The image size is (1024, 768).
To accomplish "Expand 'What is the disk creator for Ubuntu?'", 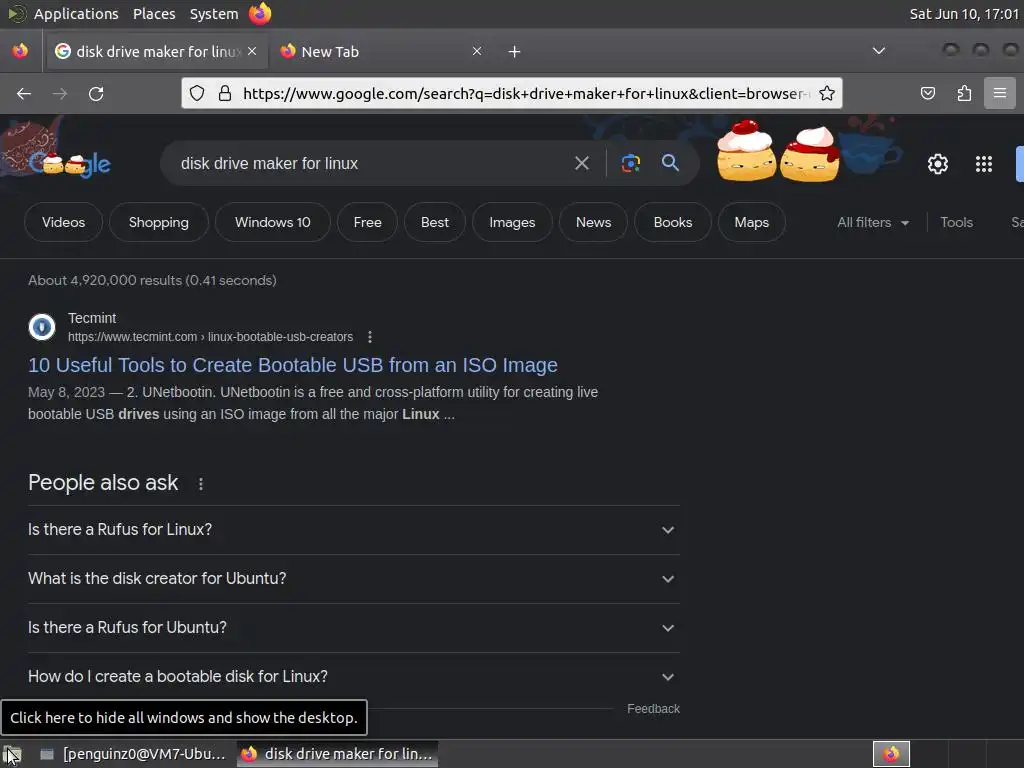I will coord(353,579).
